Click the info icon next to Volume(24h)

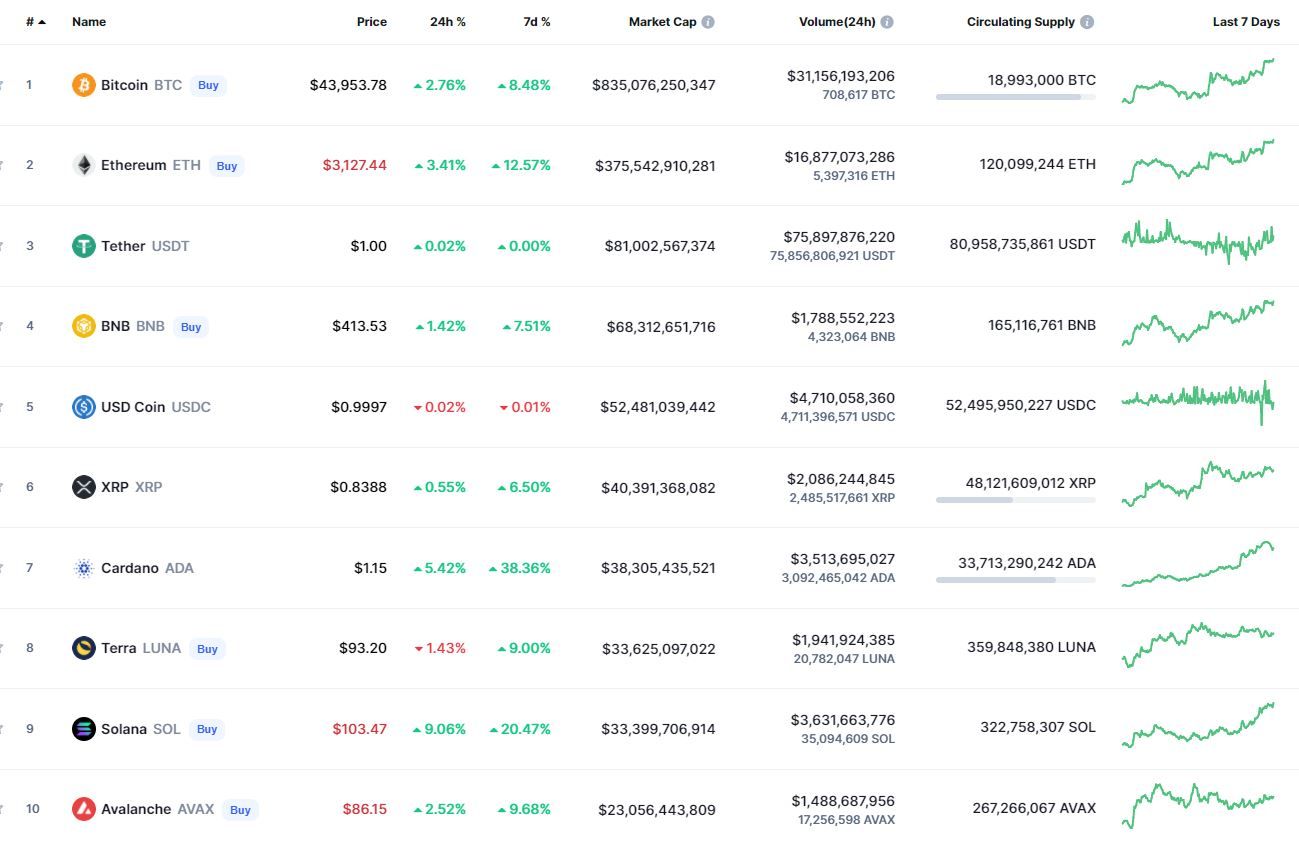tap(887, 22)
